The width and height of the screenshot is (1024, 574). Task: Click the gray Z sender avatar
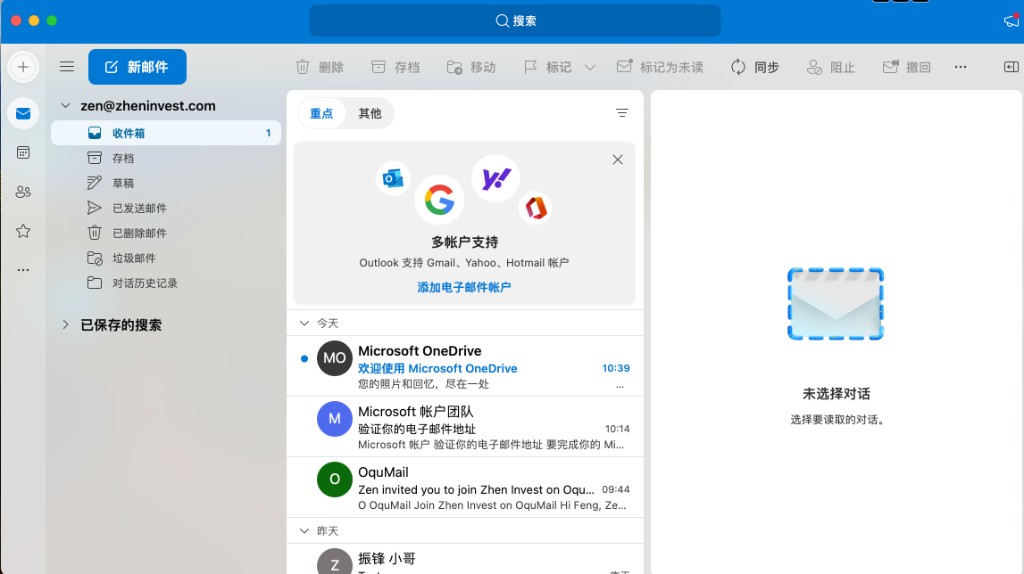[x=334, y=563]
